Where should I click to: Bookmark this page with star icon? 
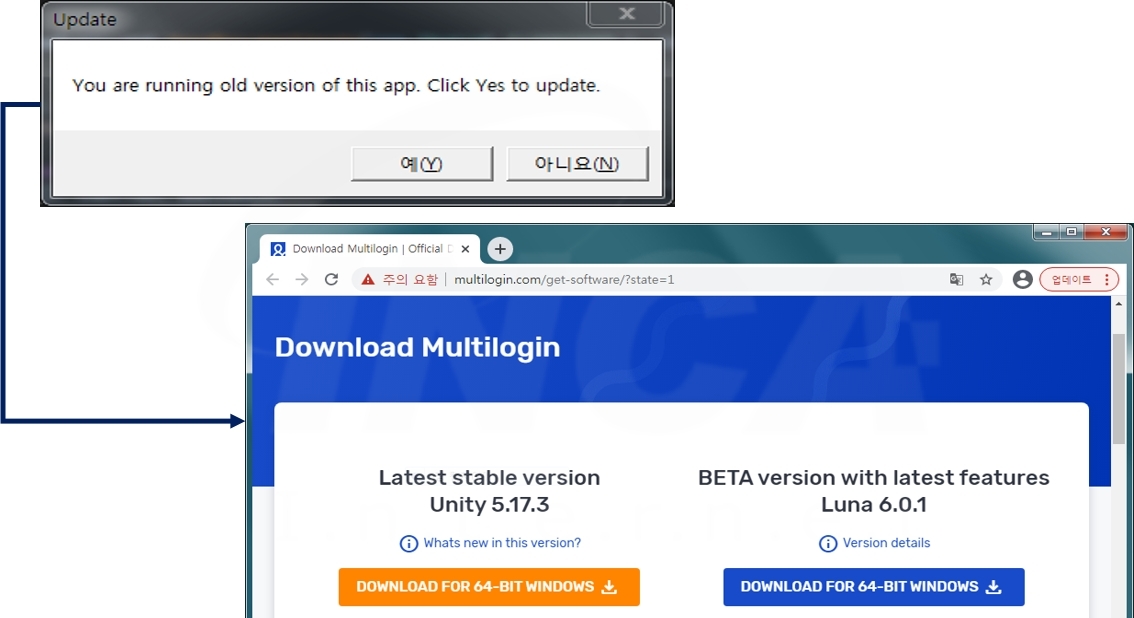tap(986, 280)
